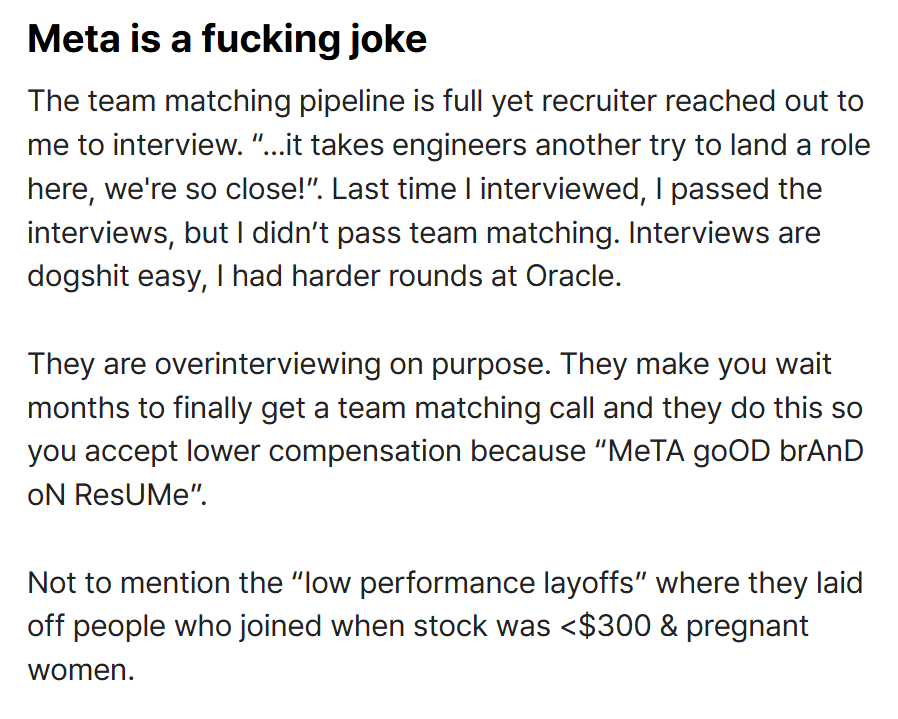Viewport: 898px width, 719px height.
Task: Click the phrase 'Not to mention the'
Action: click(x=155, y=583)
